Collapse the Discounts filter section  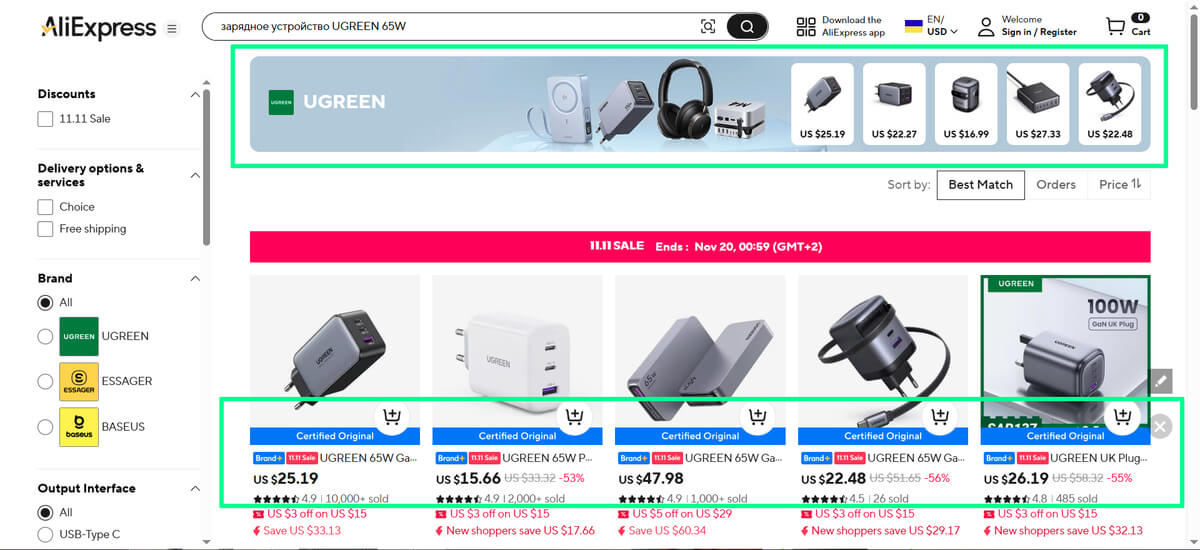[195, 94]
